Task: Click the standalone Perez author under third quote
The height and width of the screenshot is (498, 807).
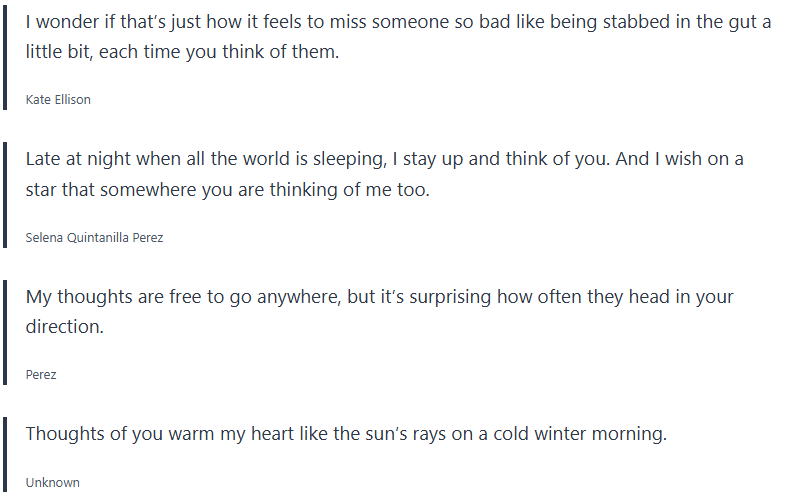Action: 41,375
